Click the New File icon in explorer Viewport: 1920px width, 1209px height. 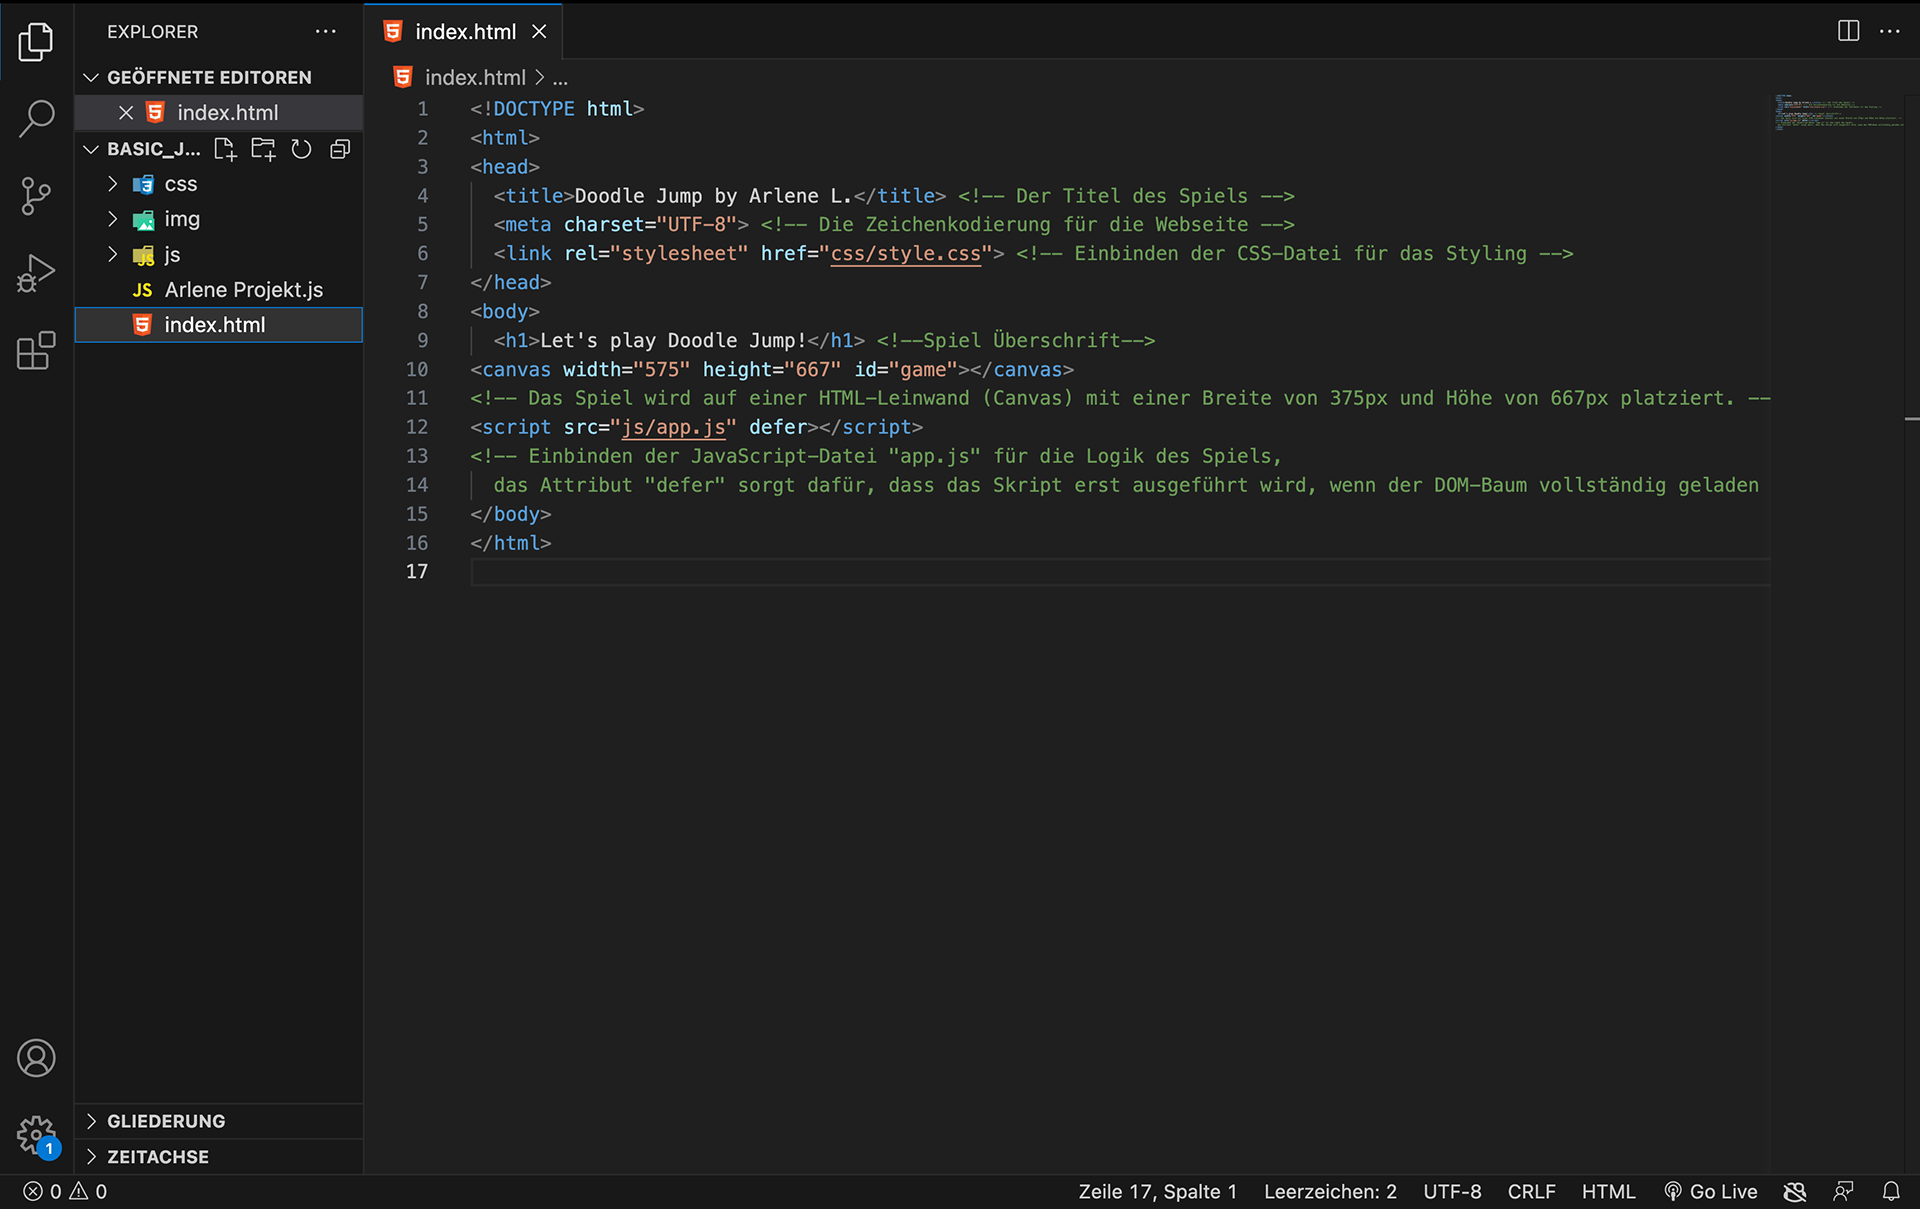pos(225,149)
